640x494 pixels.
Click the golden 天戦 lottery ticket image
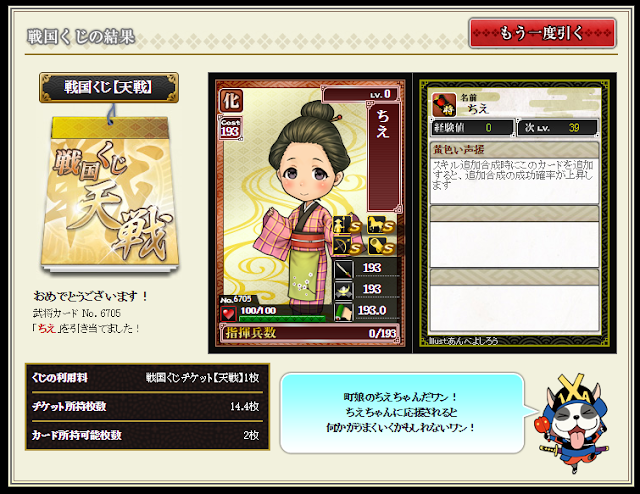(x=110, y=194)
